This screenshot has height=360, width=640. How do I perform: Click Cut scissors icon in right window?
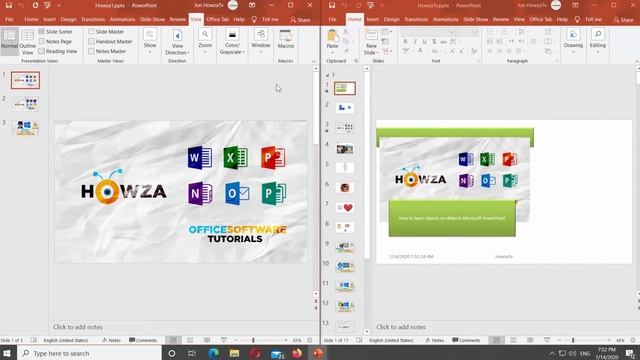coord(345,31)
